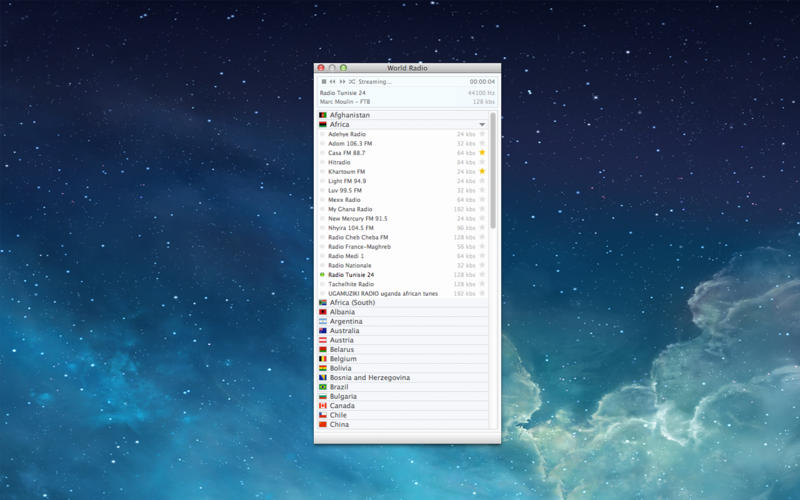Expand the Africa (South) station list
Screen dimensions: 800x500
[352, 303]
